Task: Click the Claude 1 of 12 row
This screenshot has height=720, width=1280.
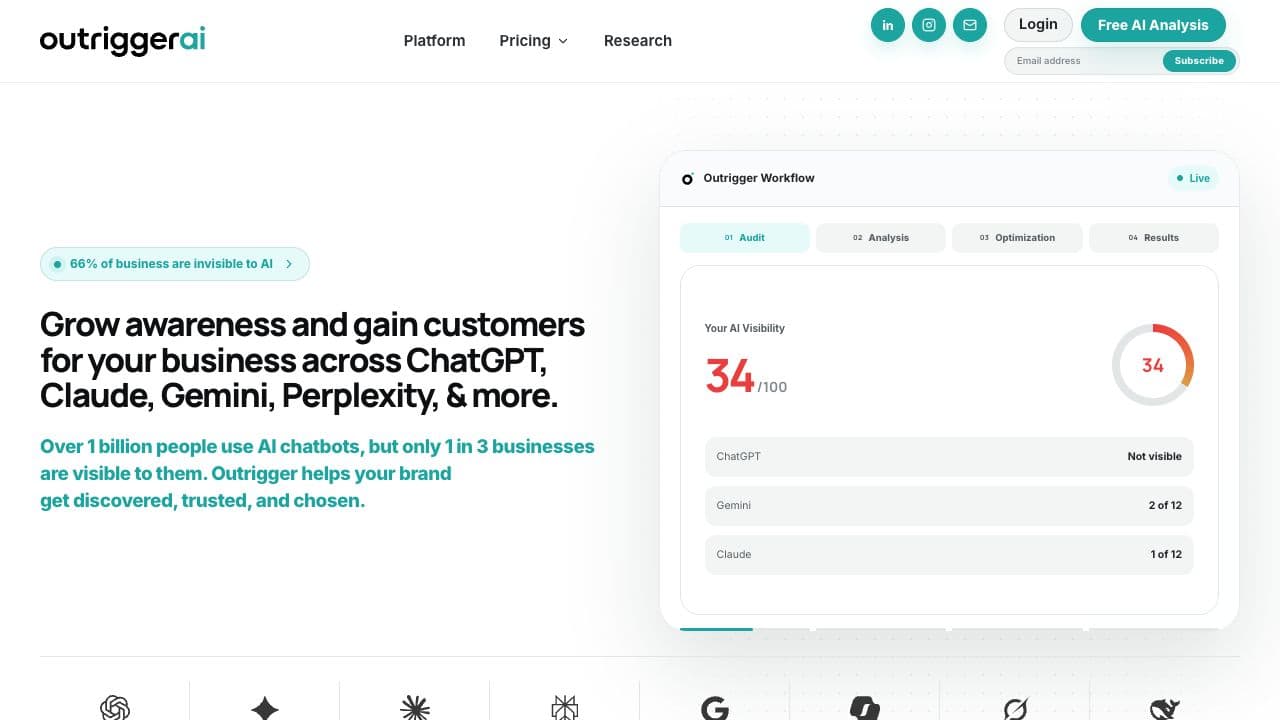Action: pos(949,554)
